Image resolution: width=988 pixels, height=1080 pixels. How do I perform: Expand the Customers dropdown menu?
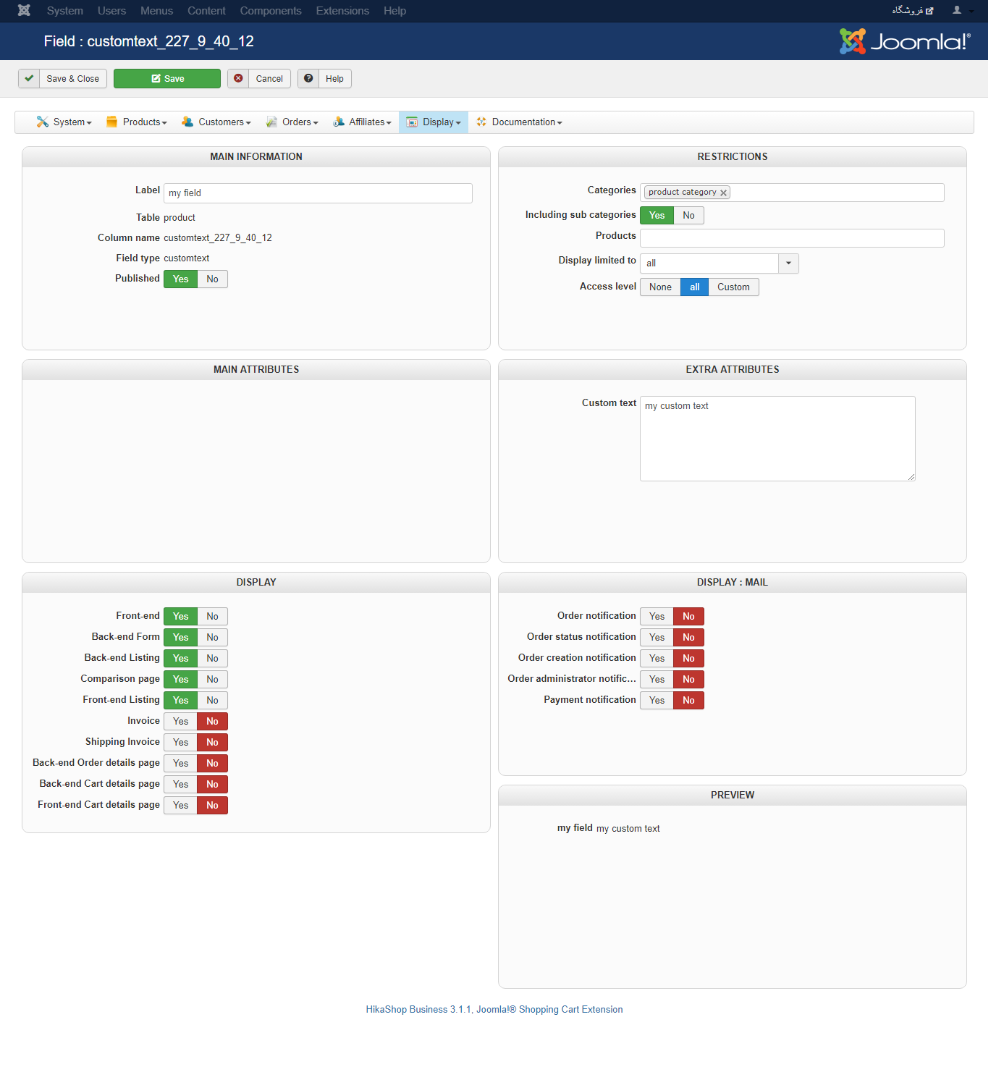[216, 122]
